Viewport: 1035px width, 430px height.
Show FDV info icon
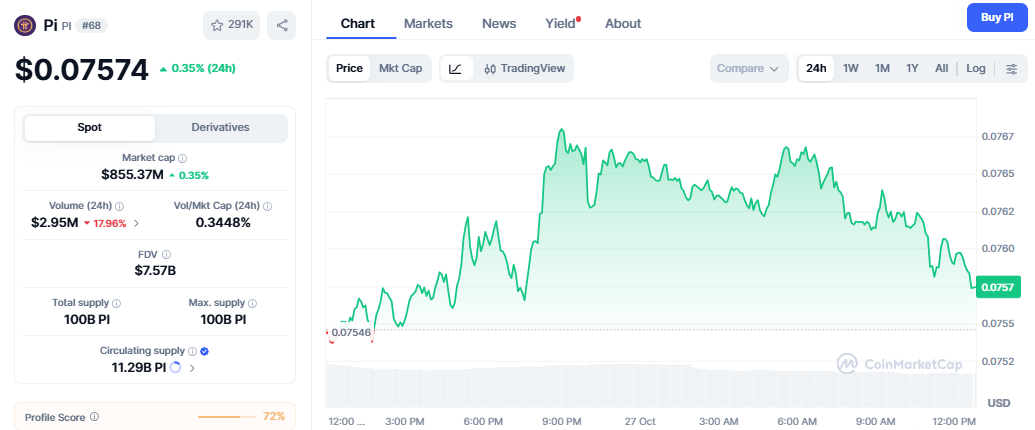click(x=166, y=254)
